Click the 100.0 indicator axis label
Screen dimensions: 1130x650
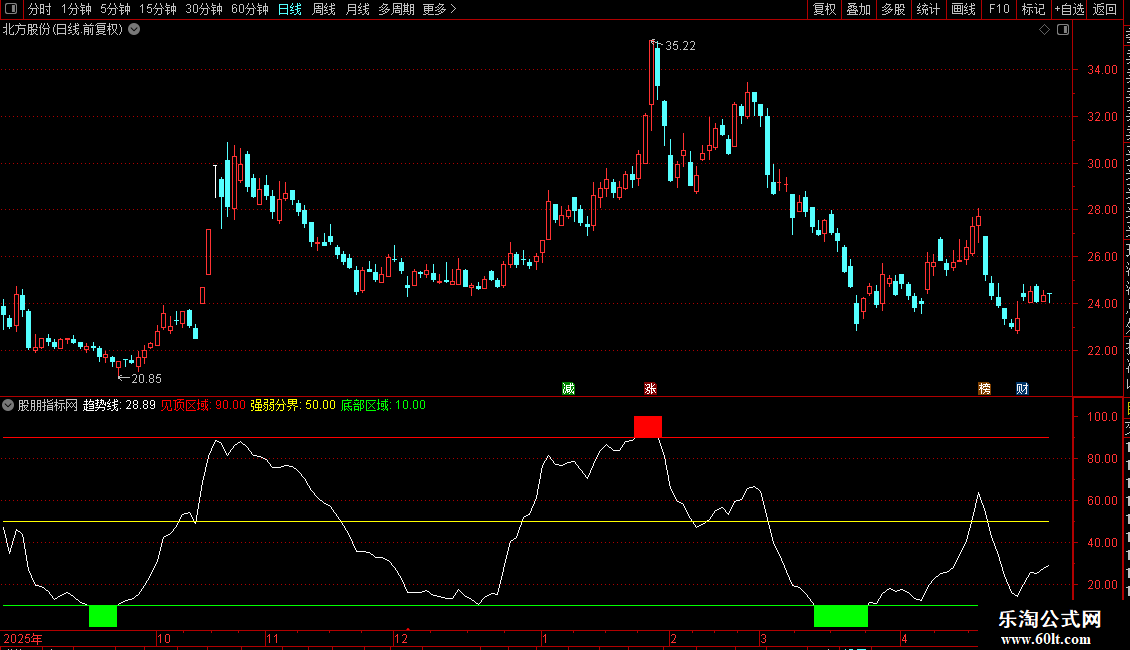[x=1102, y=417]
